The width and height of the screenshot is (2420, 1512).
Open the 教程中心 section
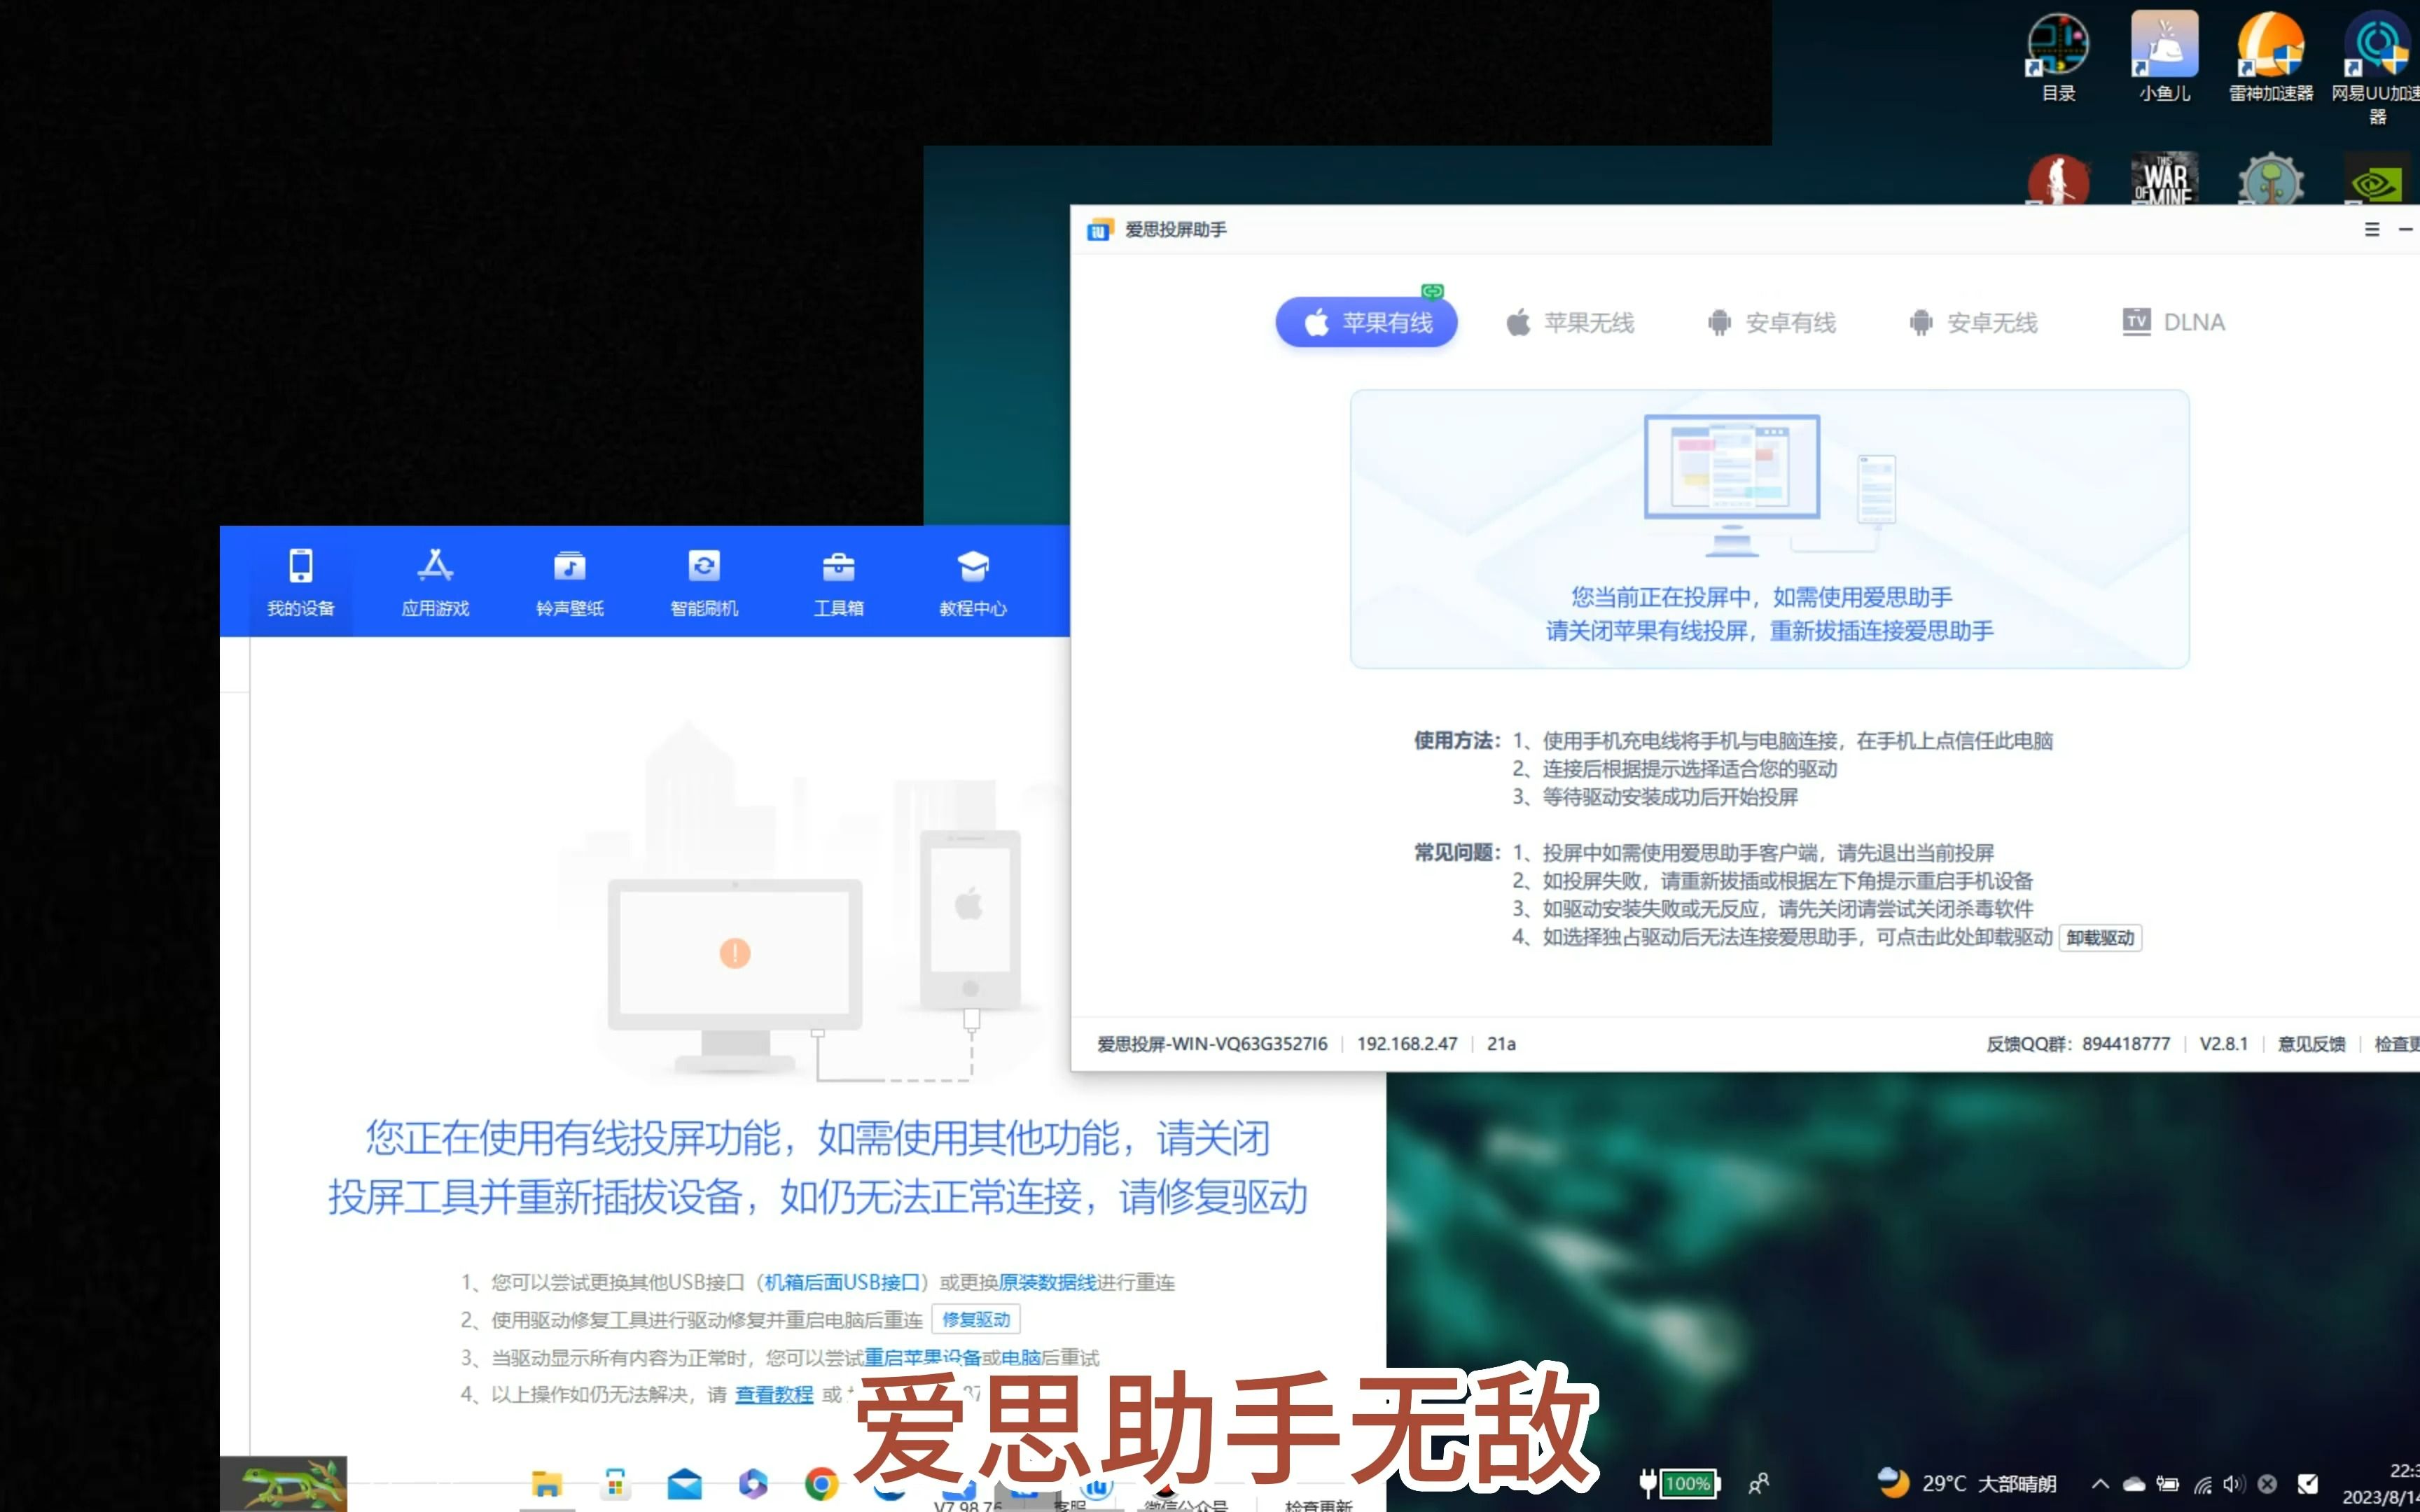pos(974,582)
